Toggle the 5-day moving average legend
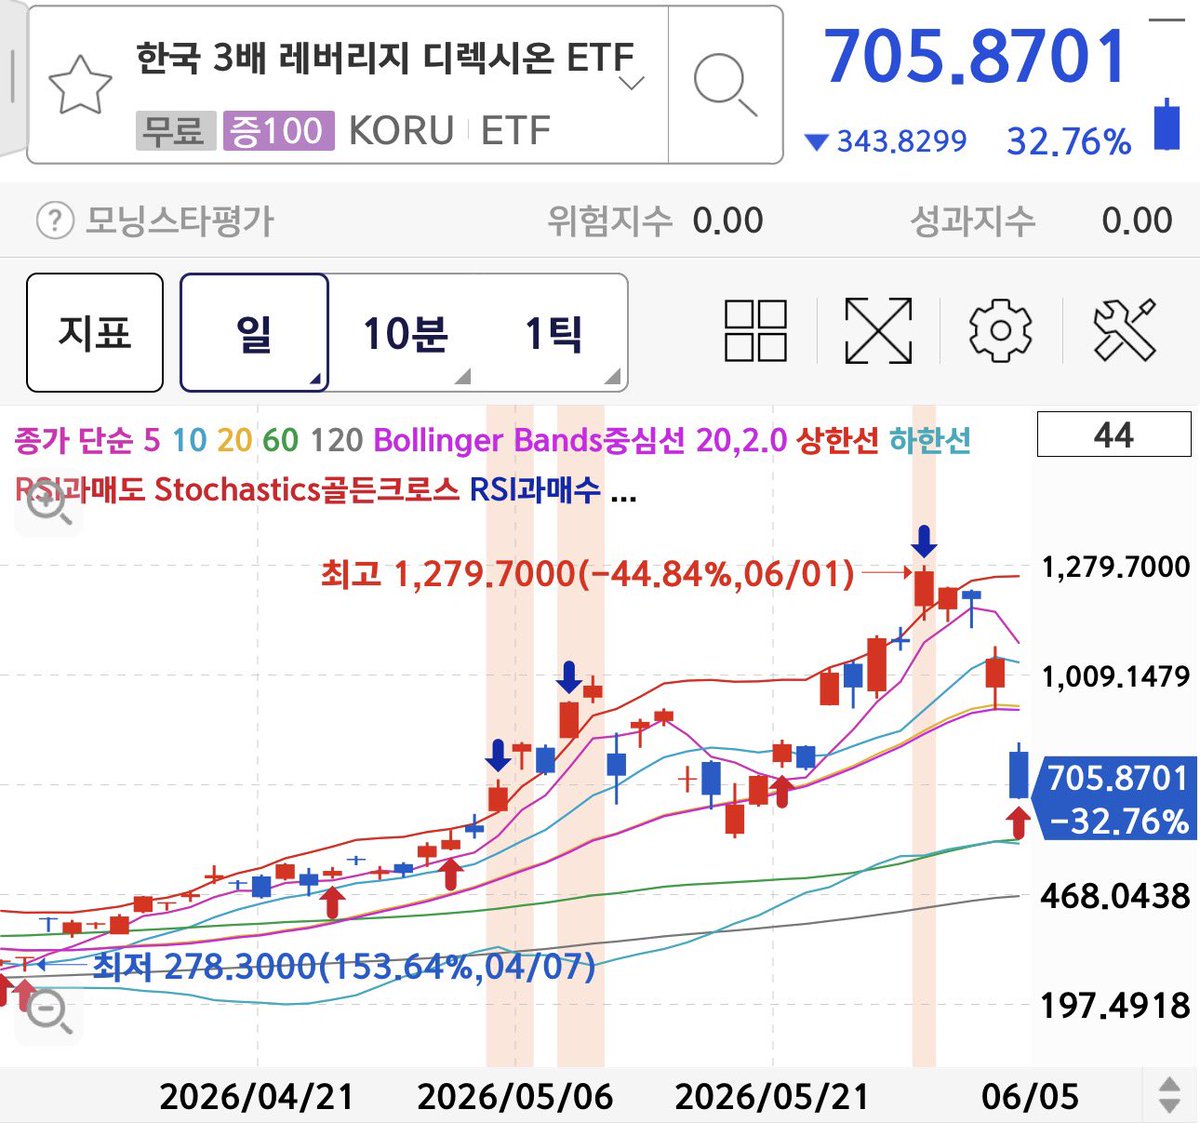1200x1123 pixels. (x=152, y=440)
